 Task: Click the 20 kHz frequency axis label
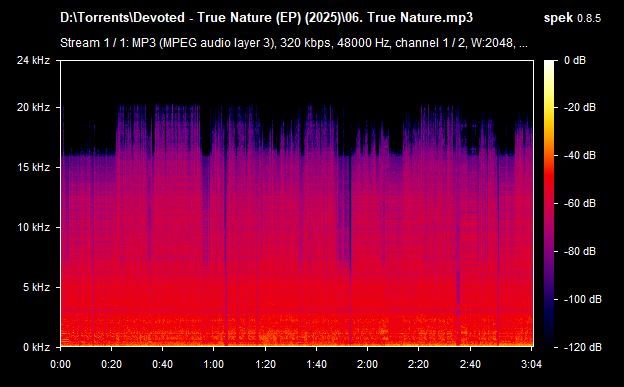pyautogui.click(x=33, y=108)
